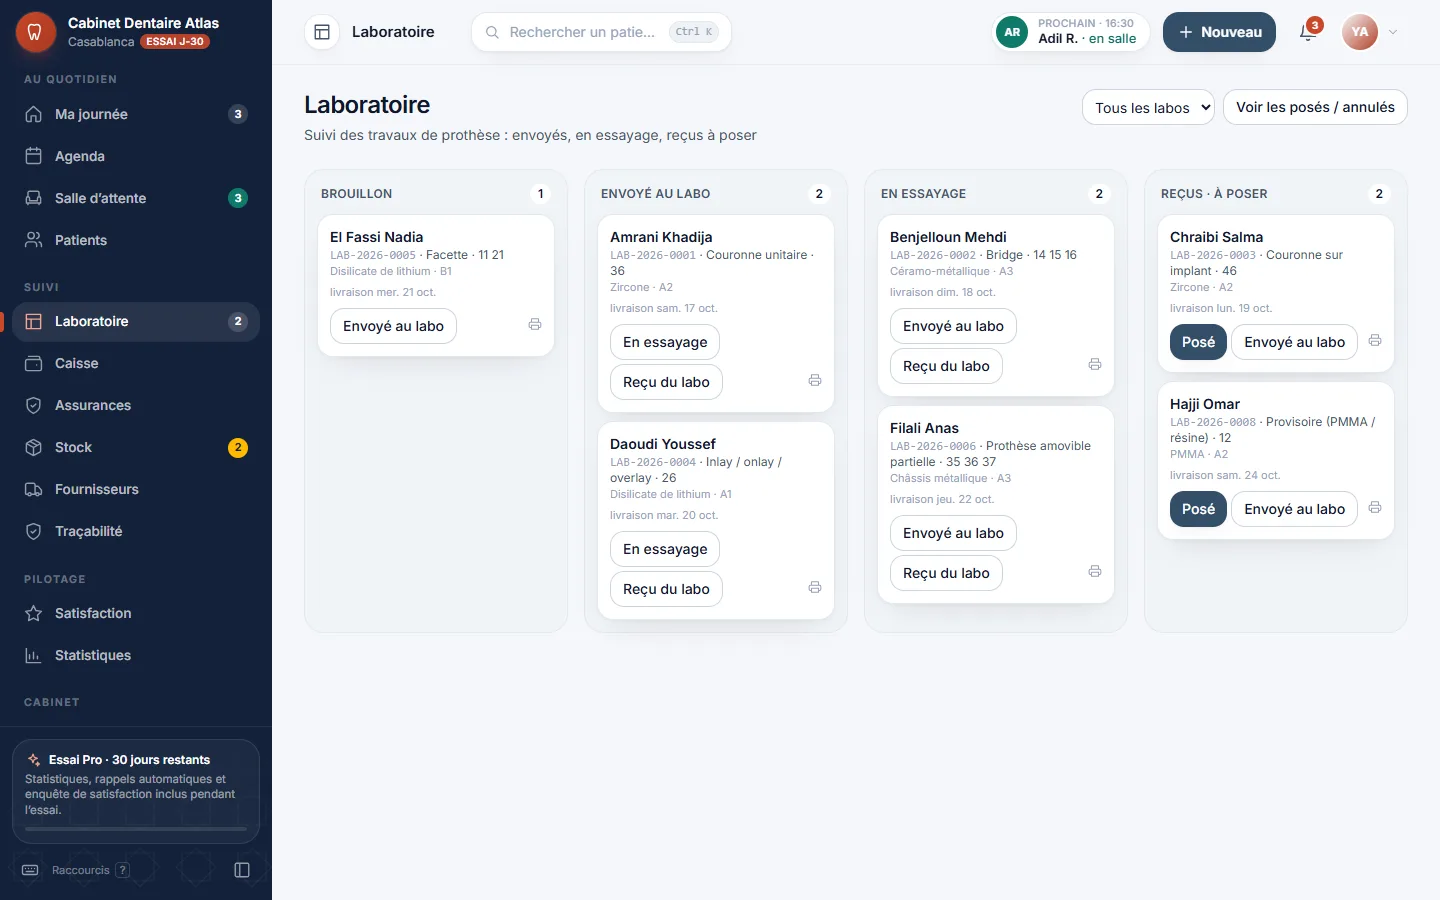Mark Chraibi Salma work as Posé
The image size is (1440, 900).
click(x=1198, y=342)
